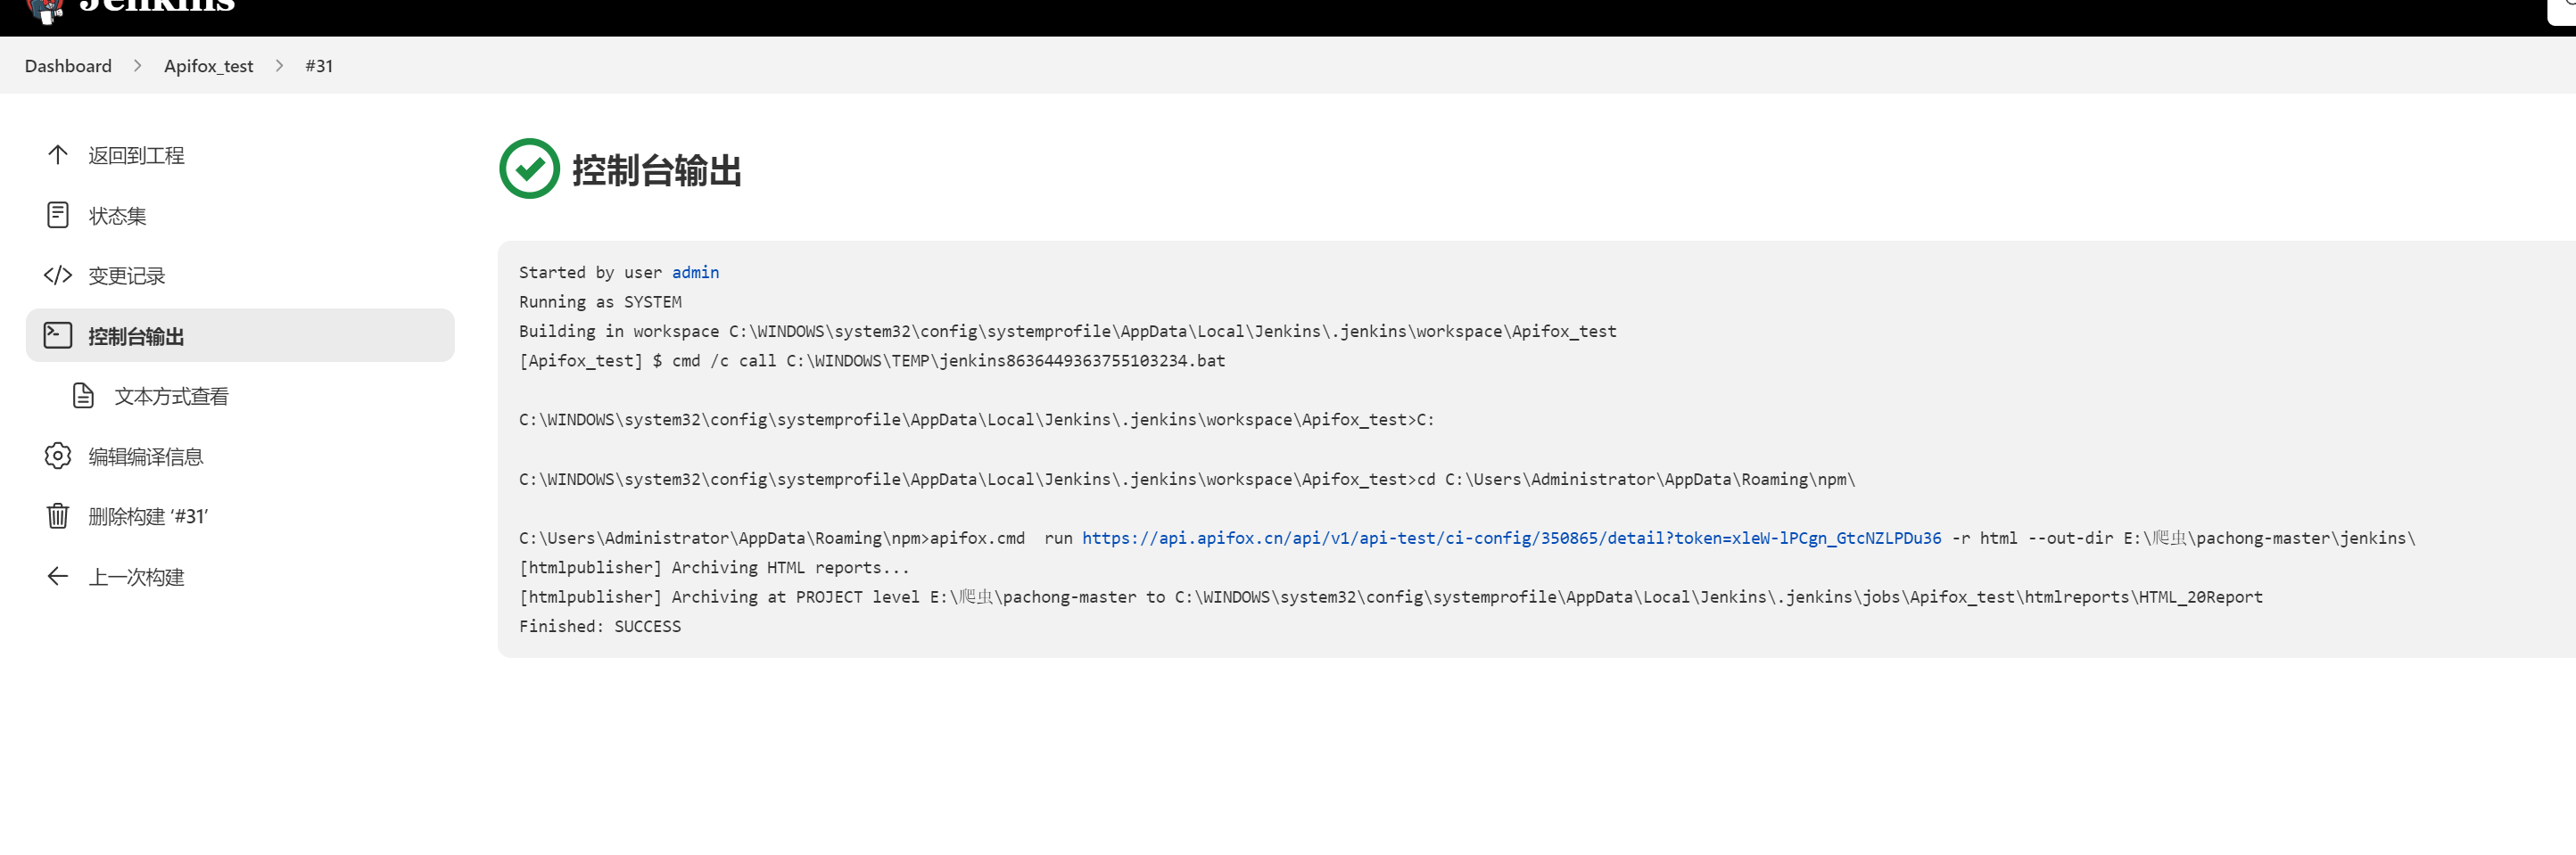Click the 控制台输出 page heading
This screenshot has width=2576, height=855.
point(656,170)
